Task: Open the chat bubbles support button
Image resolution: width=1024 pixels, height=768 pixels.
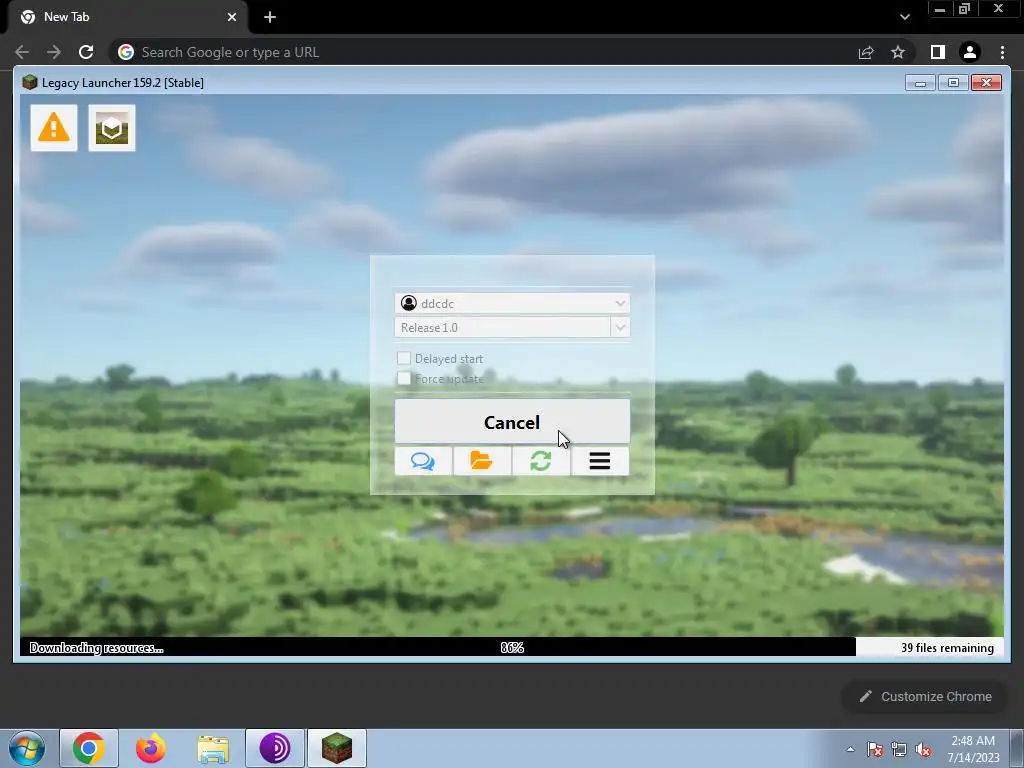Action: (423, 461)
